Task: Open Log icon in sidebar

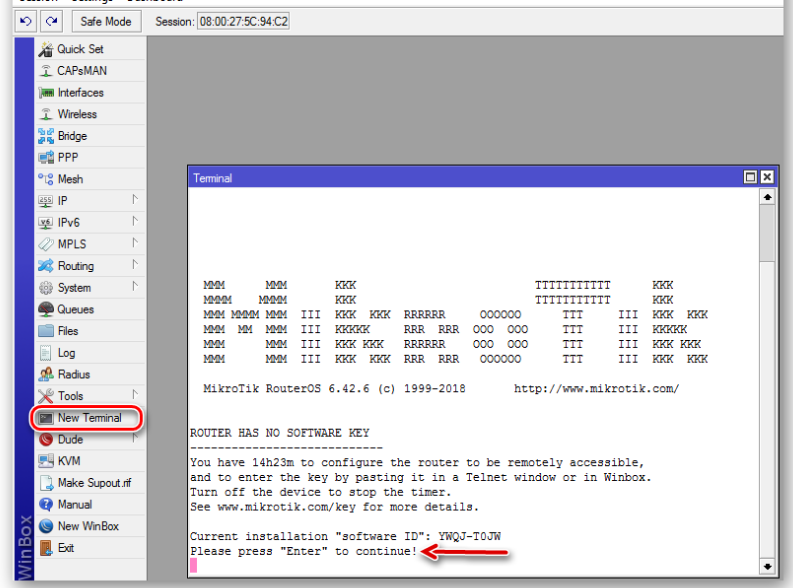Action: [x=46, y=353]
